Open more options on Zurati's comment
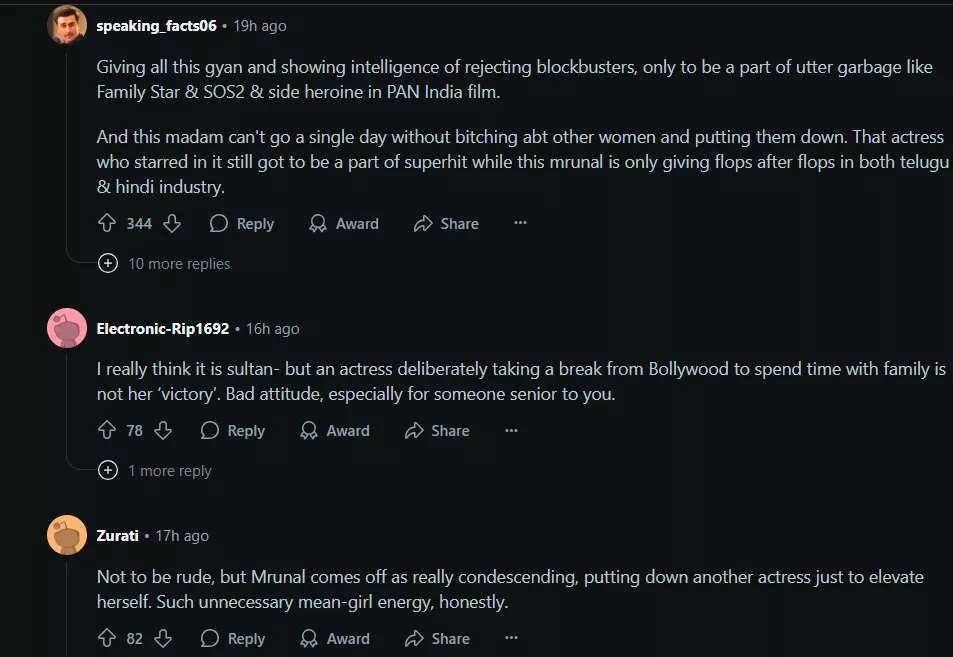Image resolution: width=953 pixels, height=657 pixels. click(x=511, y=639)
